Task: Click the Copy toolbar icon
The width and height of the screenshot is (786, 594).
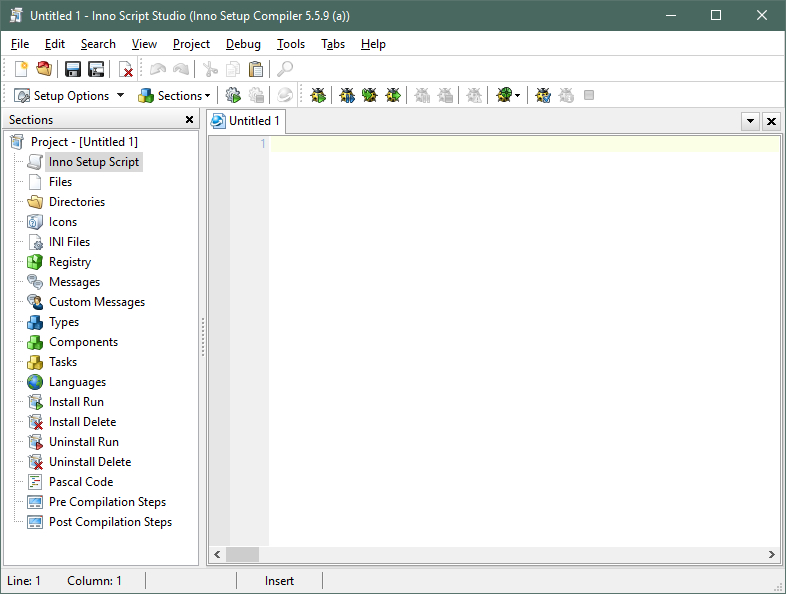Action: tap(233, 69)
